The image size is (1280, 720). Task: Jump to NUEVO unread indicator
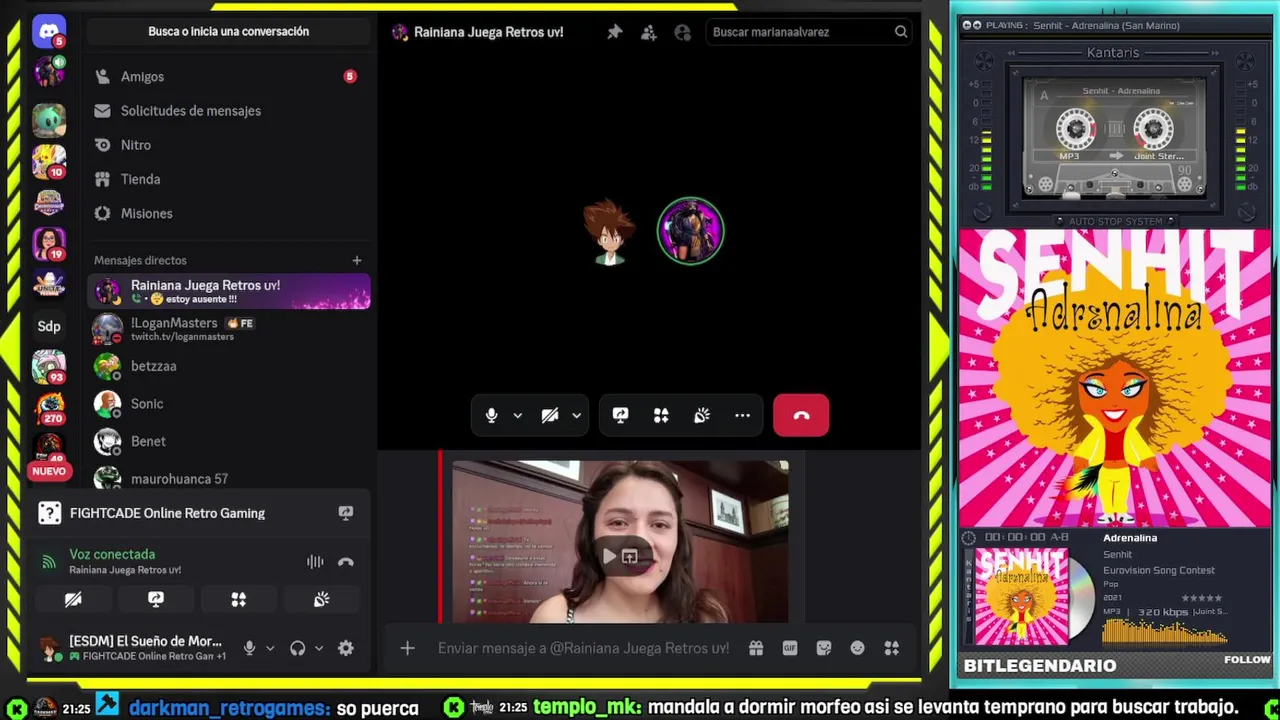click(48, 471)
